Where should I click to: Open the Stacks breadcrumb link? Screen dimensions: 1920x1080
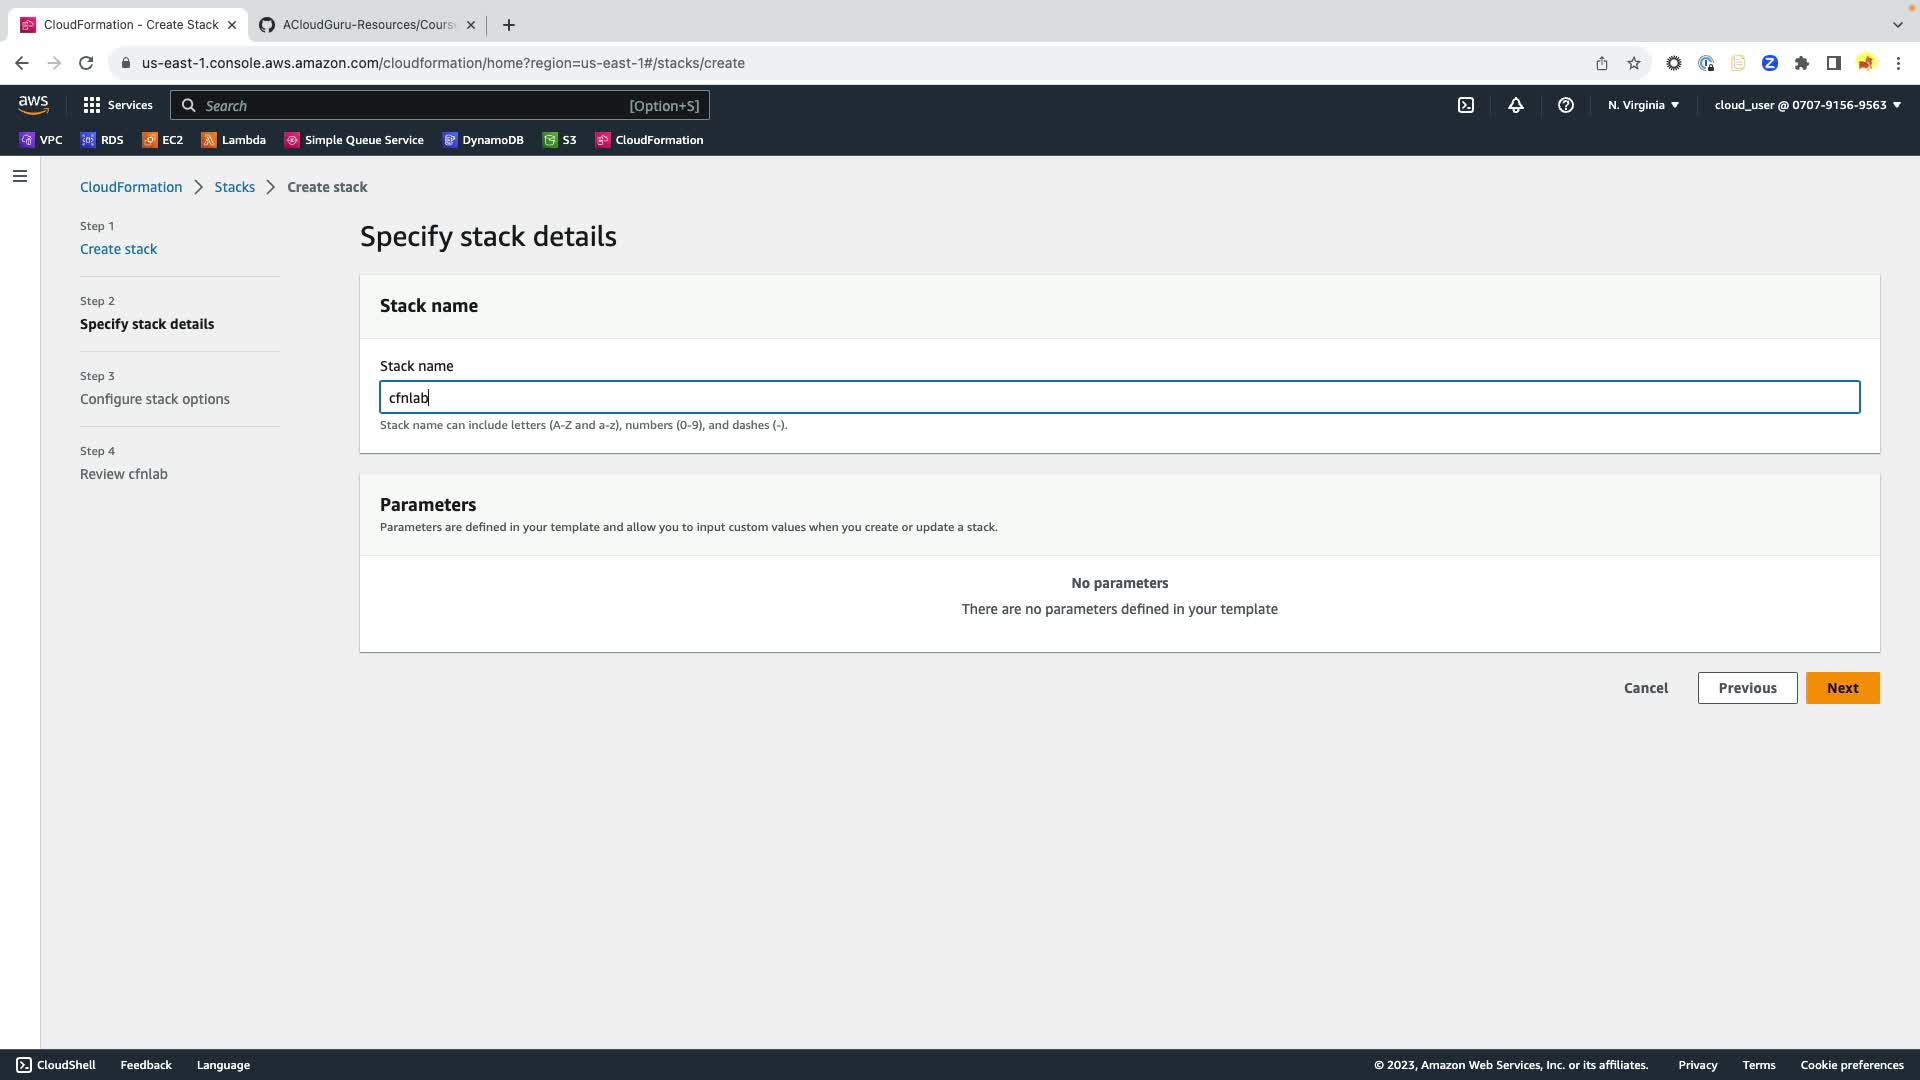[x=234, y=187]
